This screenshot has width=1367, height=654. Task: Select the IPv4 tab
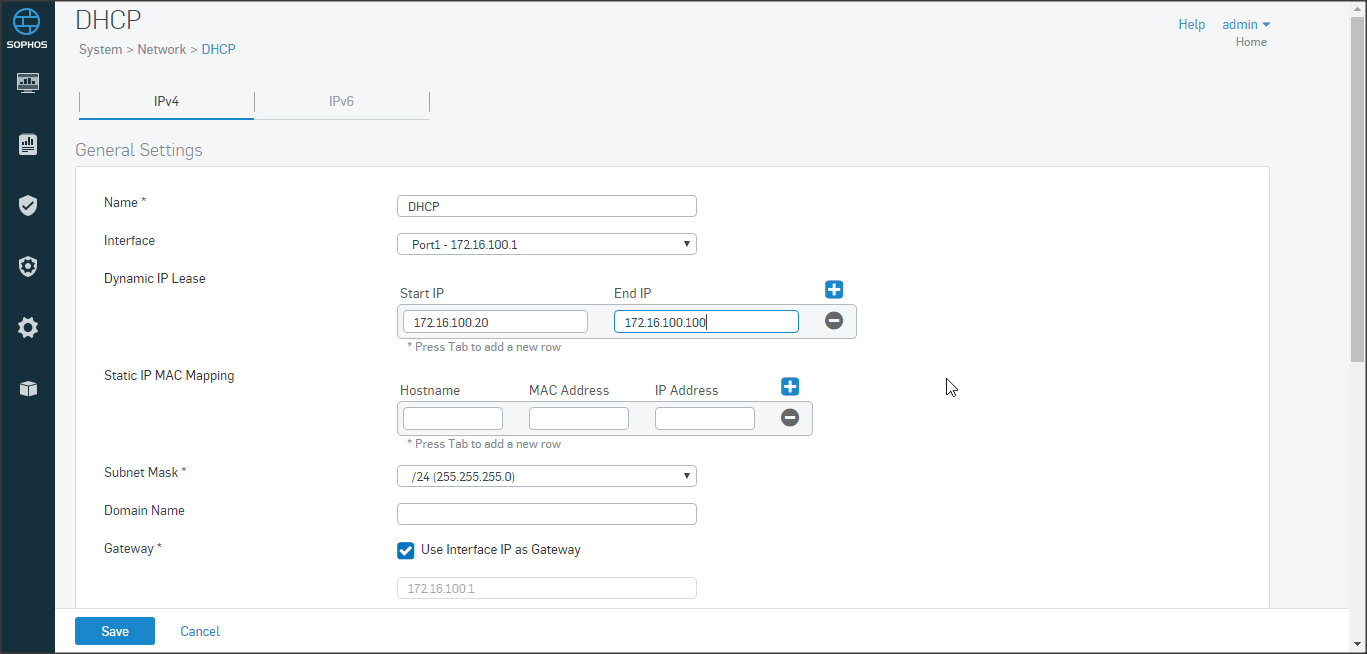166,102
